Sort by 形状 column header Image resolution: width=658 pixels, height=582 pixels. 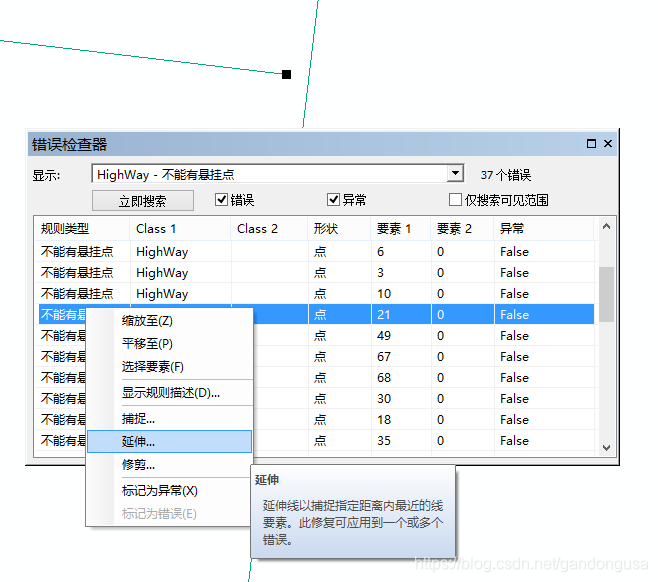tap(339, 229)
